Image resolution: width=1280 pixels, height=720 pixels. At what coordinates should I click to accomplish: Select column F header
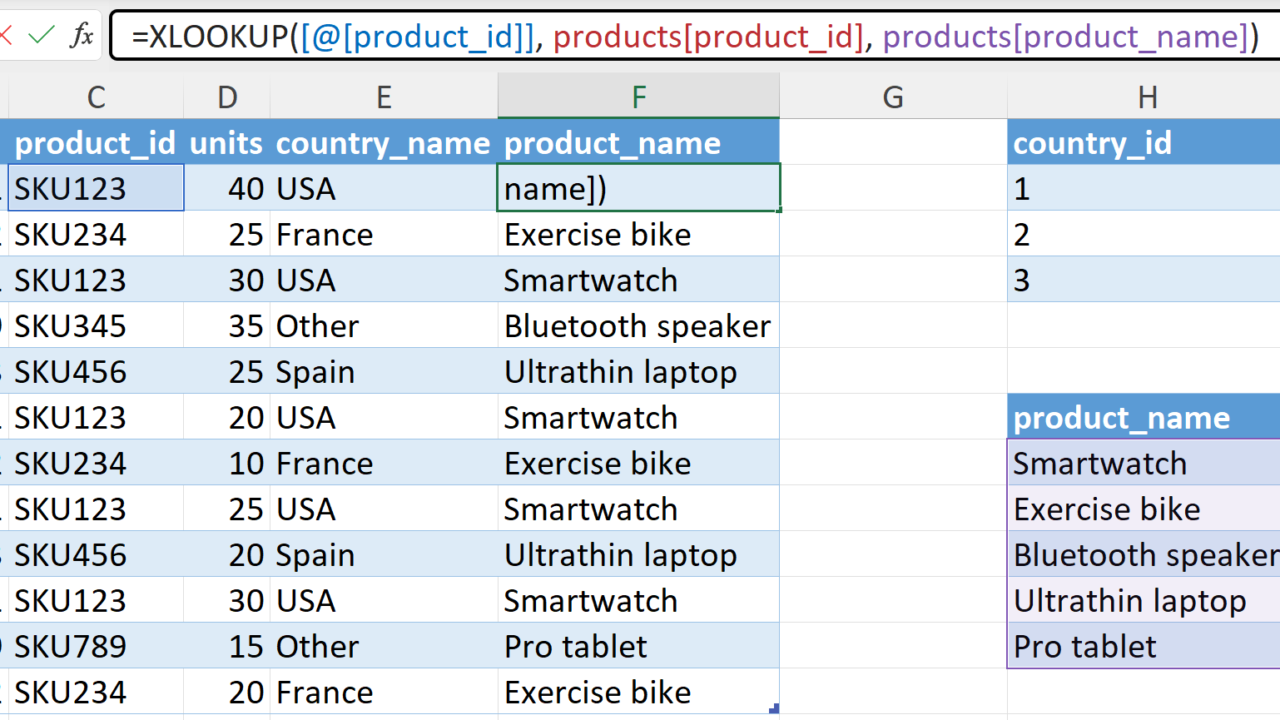[638, 97]
